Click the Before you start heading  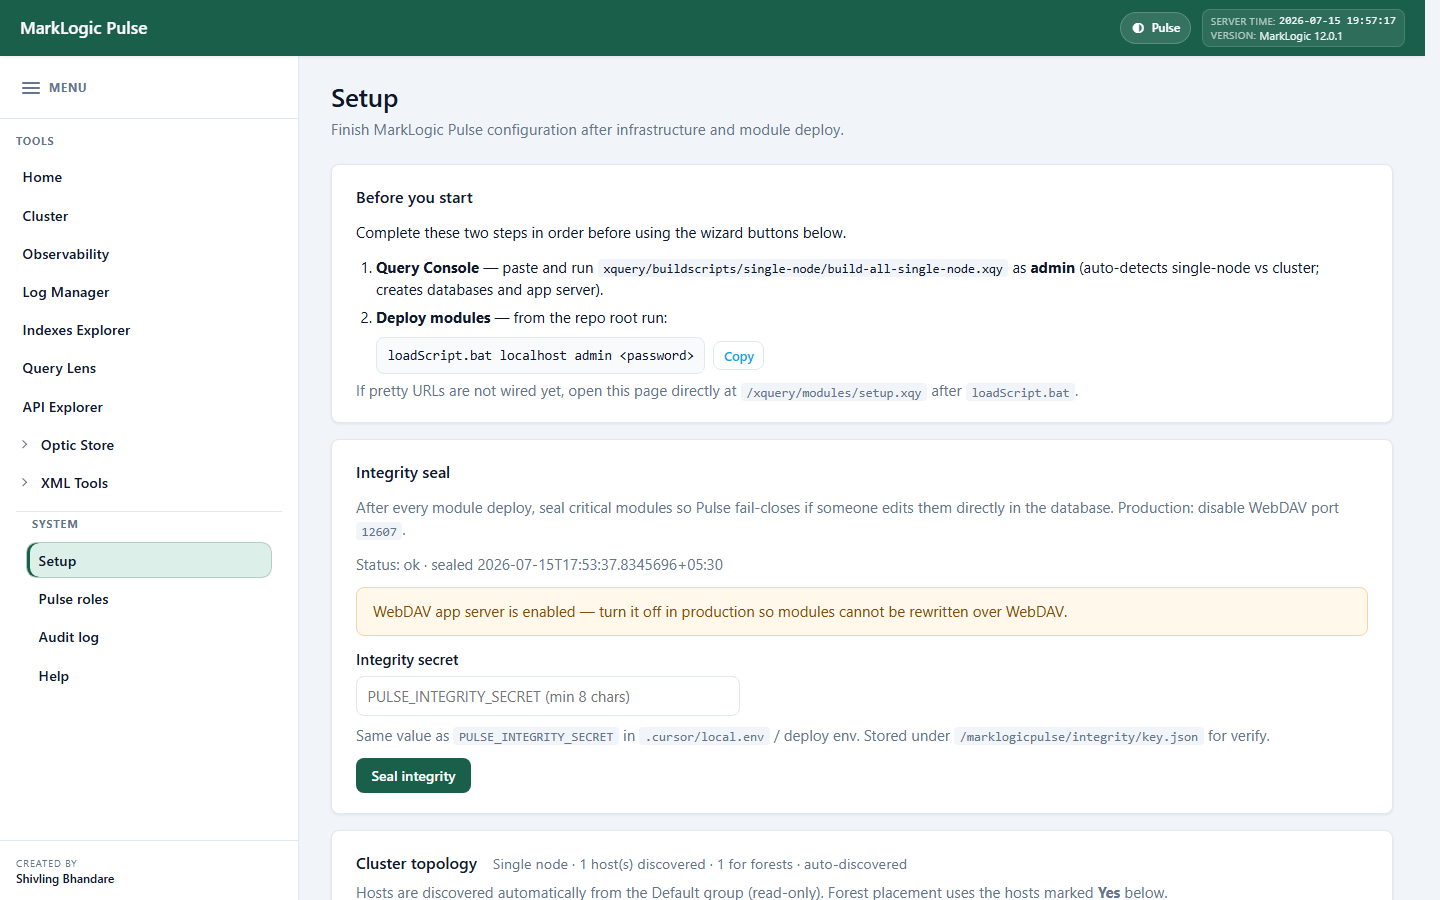414,198
